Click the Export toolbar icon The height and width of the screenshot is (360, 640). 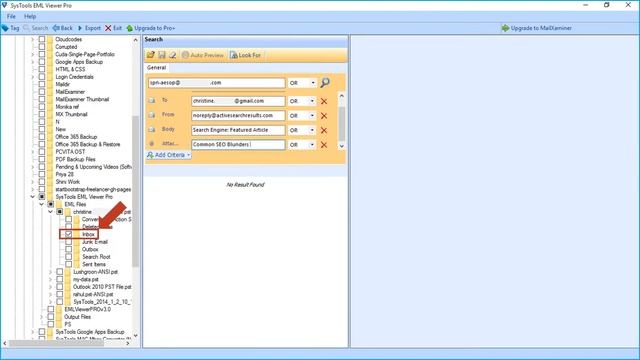coord(80,28)
